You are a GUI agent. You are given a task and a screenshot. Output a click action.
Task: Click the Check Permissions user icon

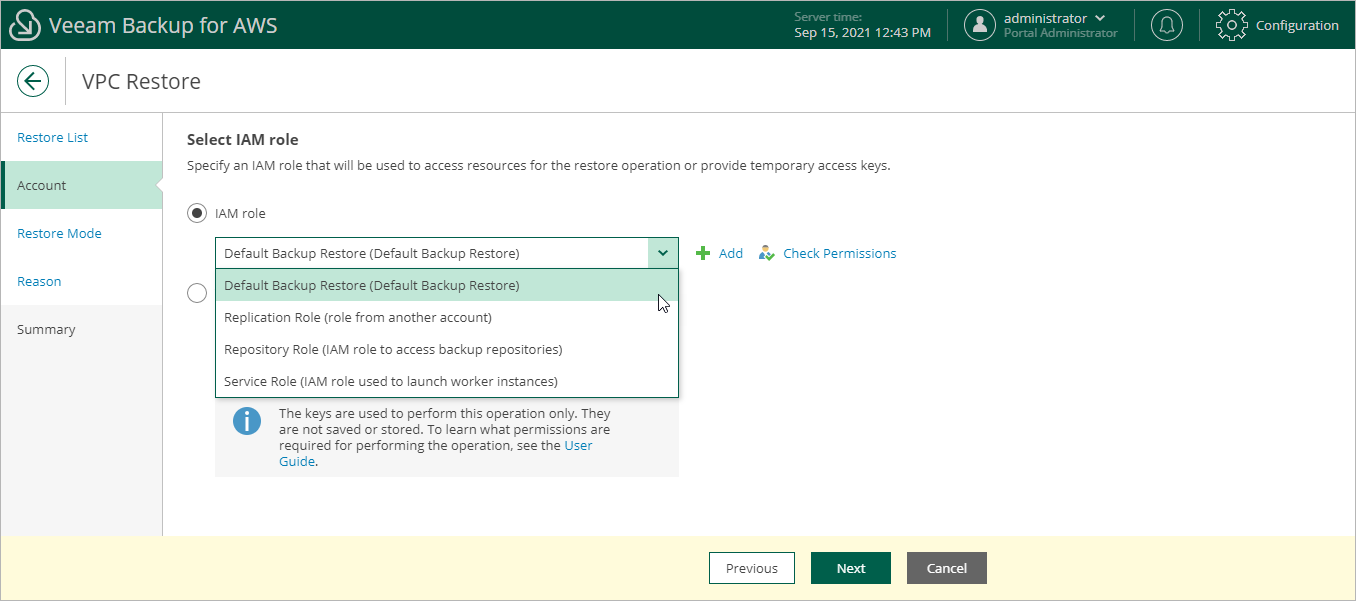coord(766,253)
